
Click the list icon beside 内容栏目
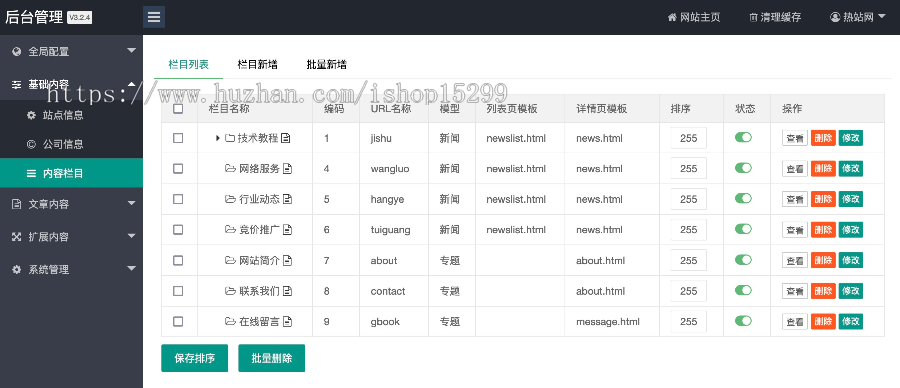pyautogui.click(x=31, y=173)
